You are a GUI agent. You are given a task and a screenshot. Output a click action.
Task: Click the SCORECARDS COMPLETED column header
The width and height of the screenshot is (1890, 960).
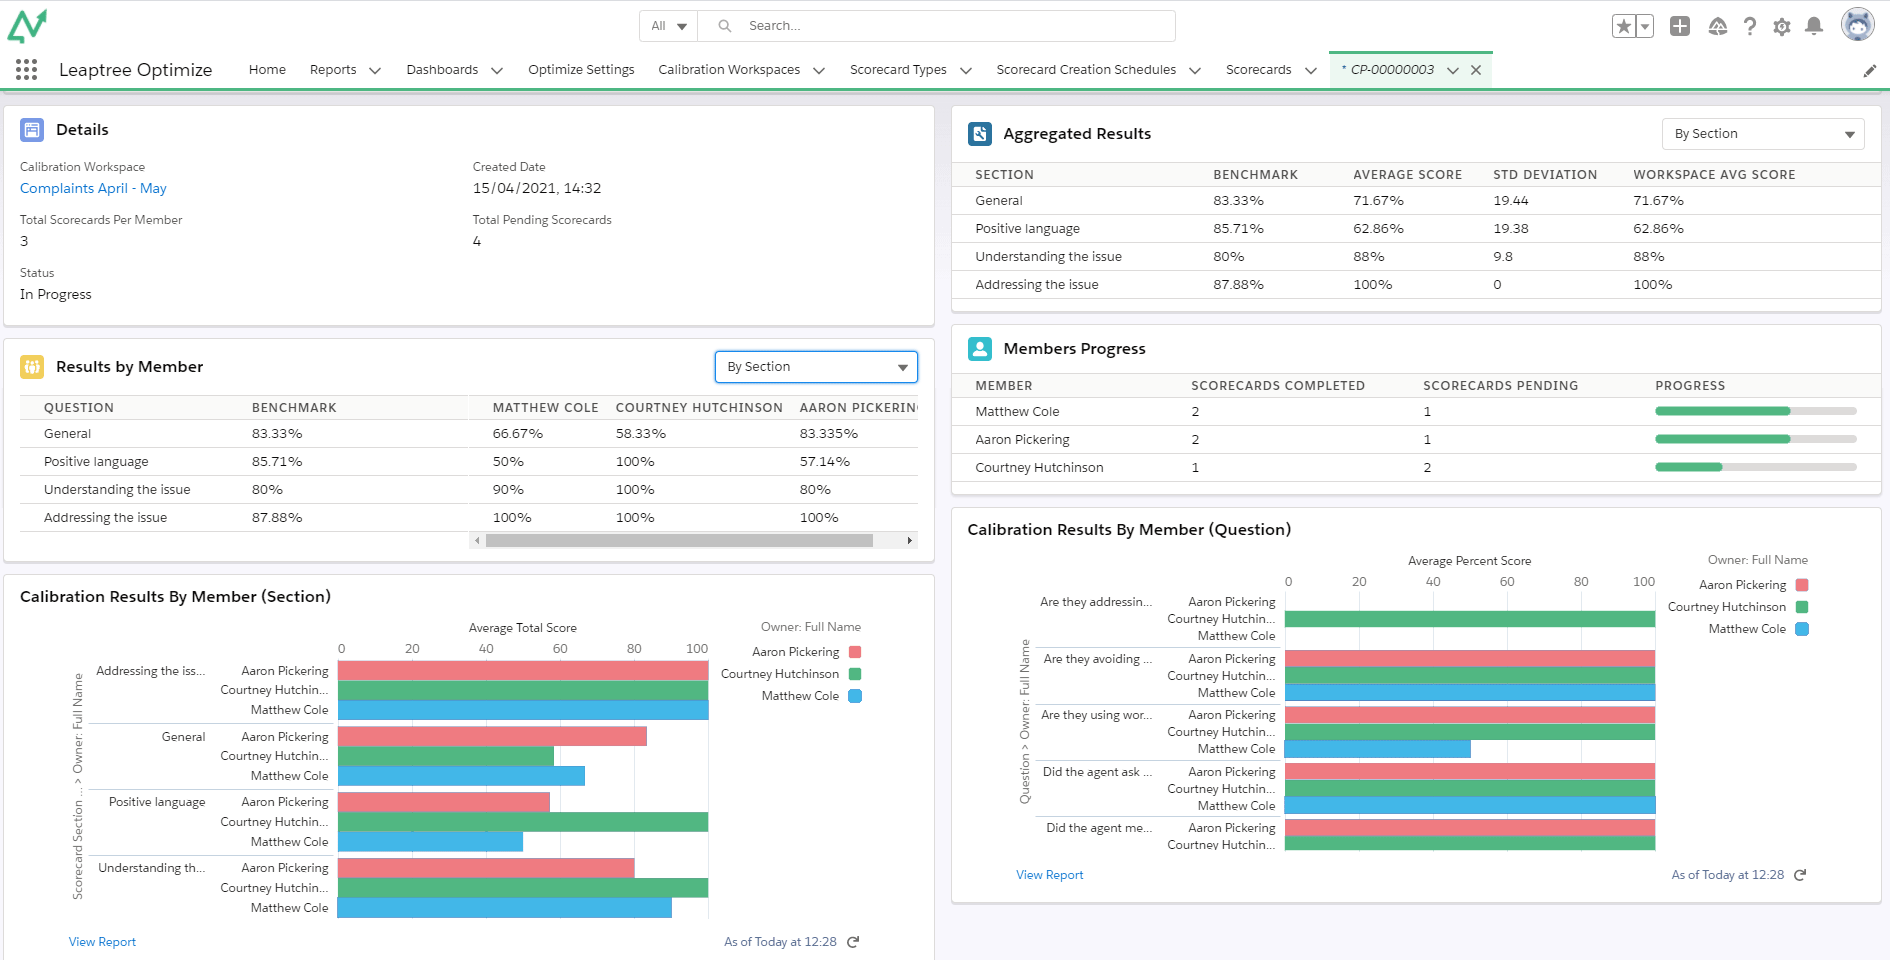click(1278, 386)
